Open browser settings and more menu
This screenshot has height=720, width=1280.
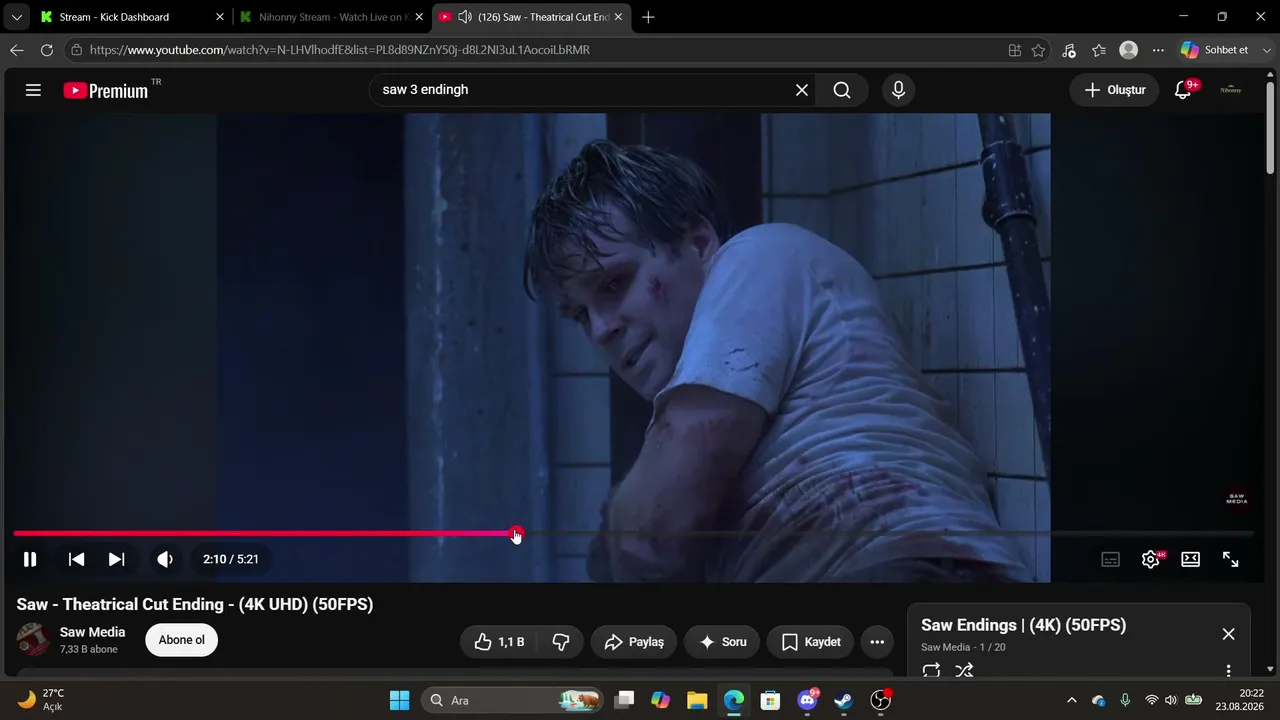pos(1158,50)
